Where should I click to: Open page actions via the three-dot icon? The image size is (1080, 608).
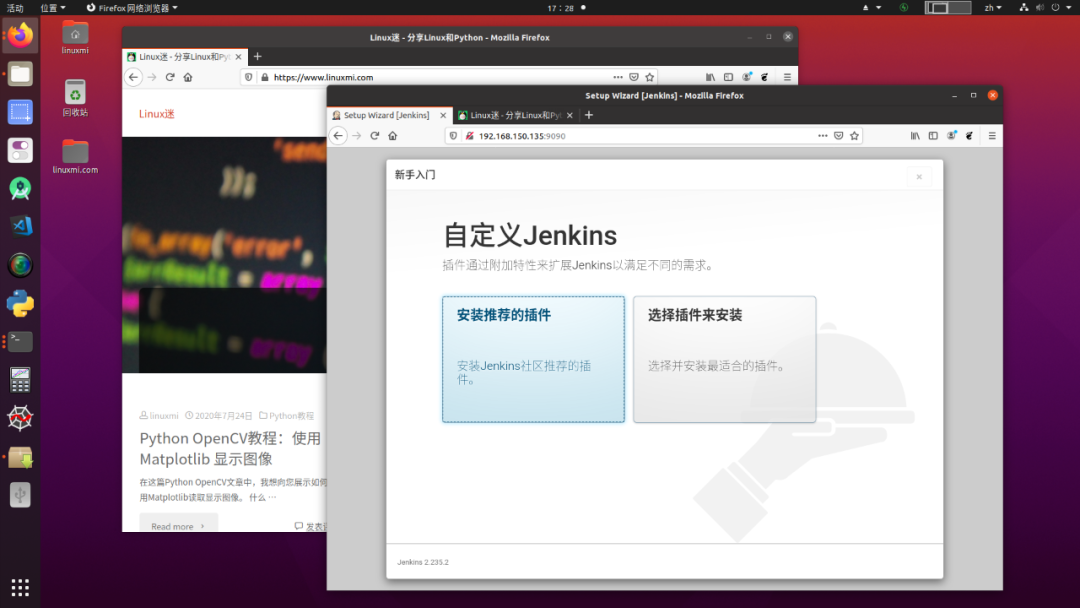[822, 136]
